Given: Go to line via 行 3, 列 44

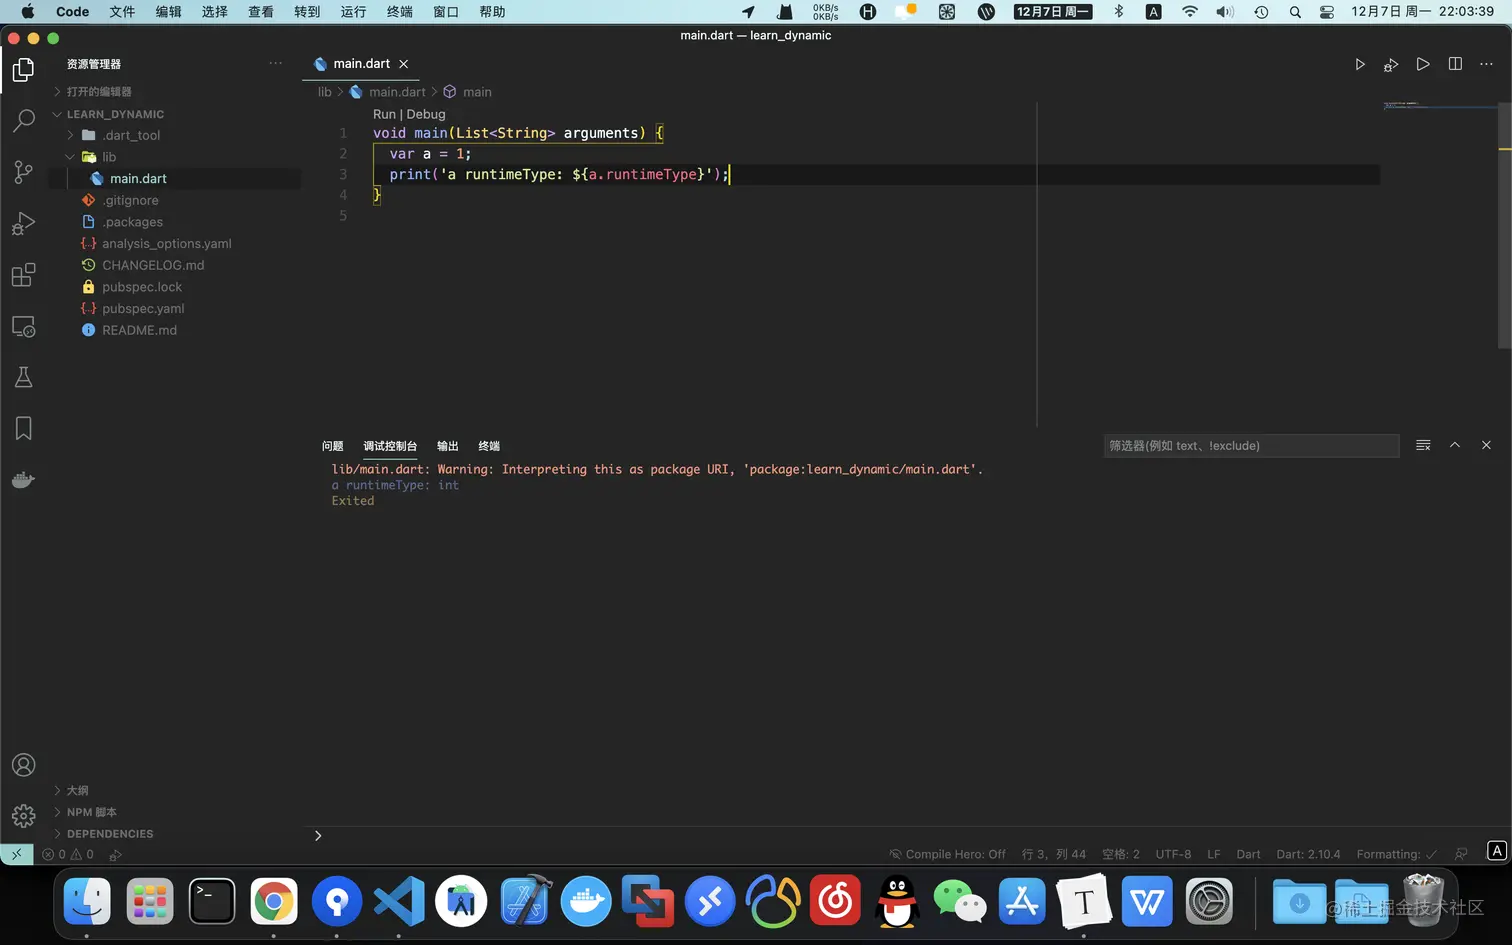Looking at the screenshot, I should pyautogui.click(x=1053, y=854).
